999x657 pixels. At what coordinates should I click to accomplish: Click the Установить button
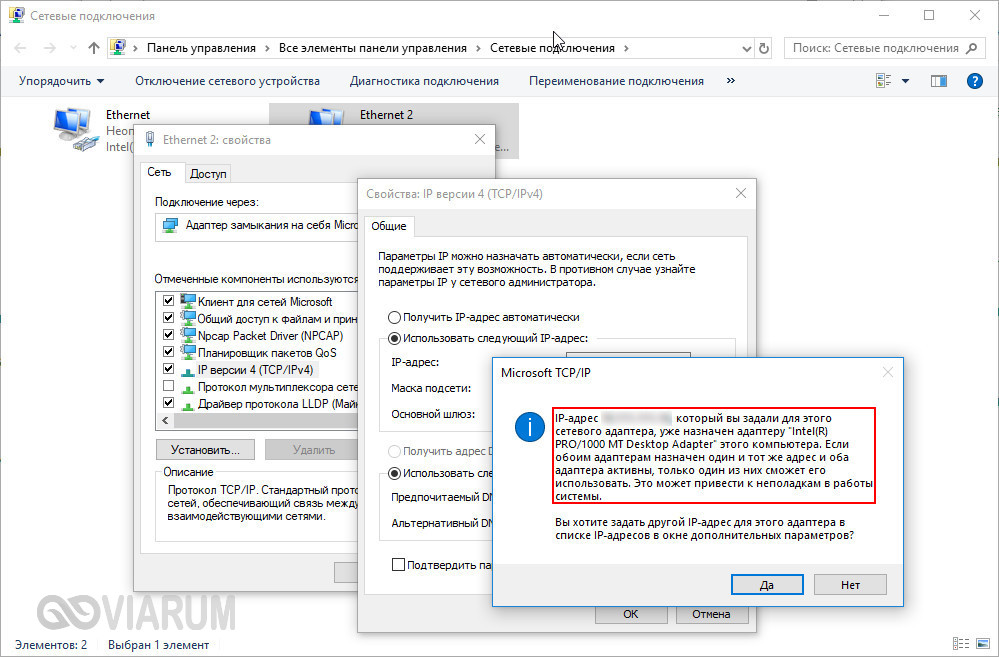click(x=205, y=450)
